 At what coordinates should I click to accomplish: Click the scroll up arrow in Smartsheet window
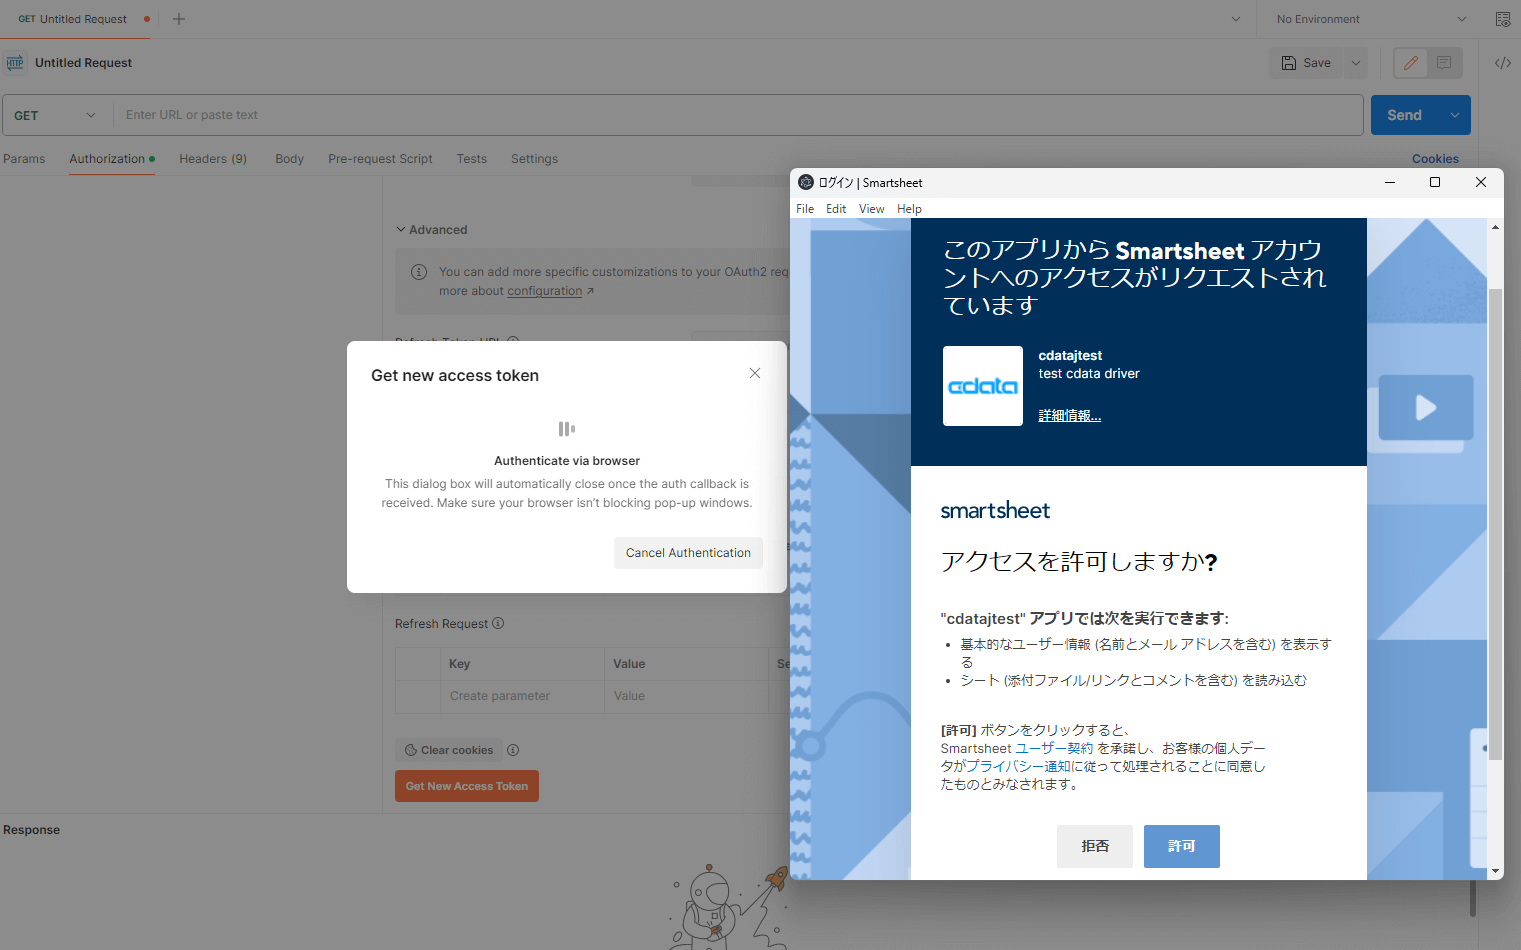(1496, 227)
